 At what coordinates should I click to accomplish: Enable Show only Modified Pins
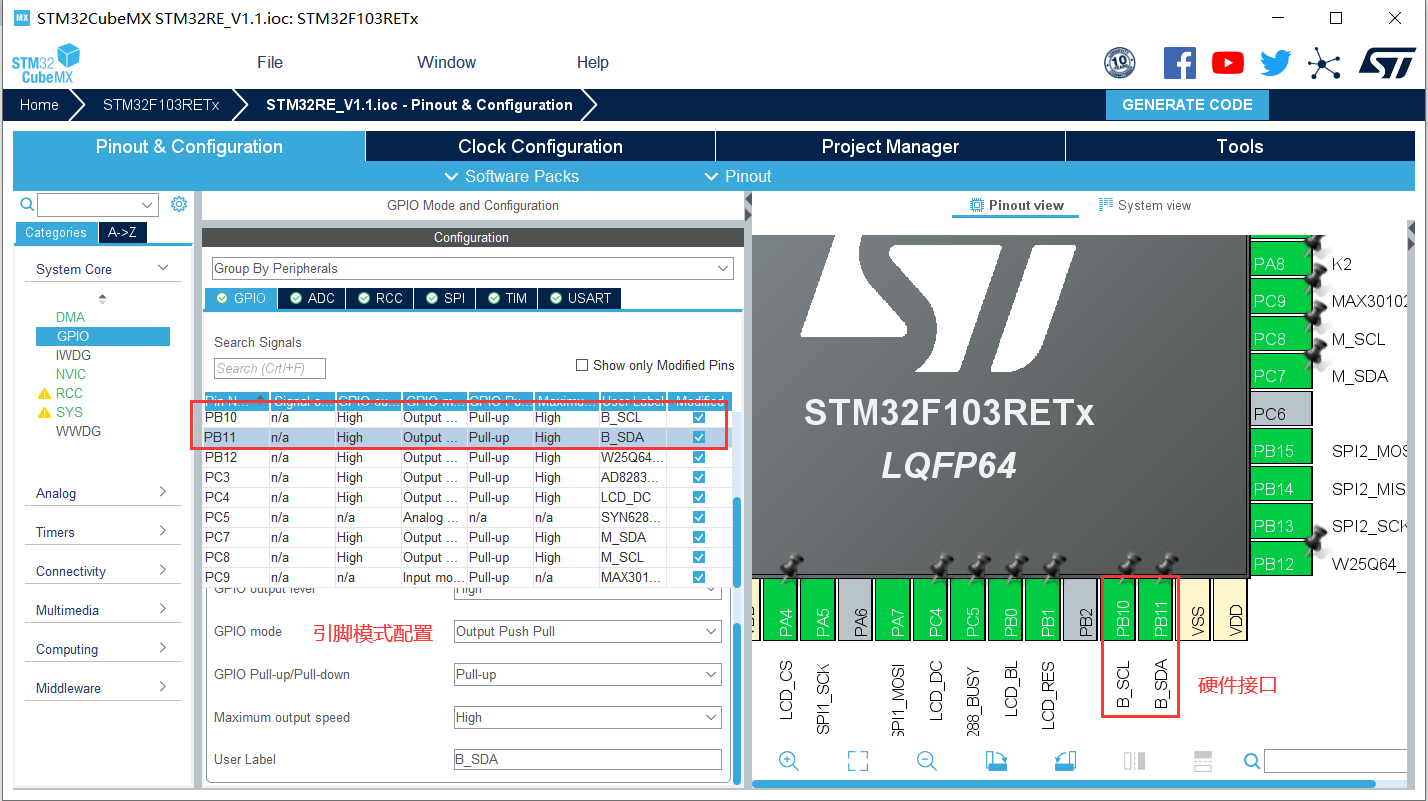[x=582, y=365]
